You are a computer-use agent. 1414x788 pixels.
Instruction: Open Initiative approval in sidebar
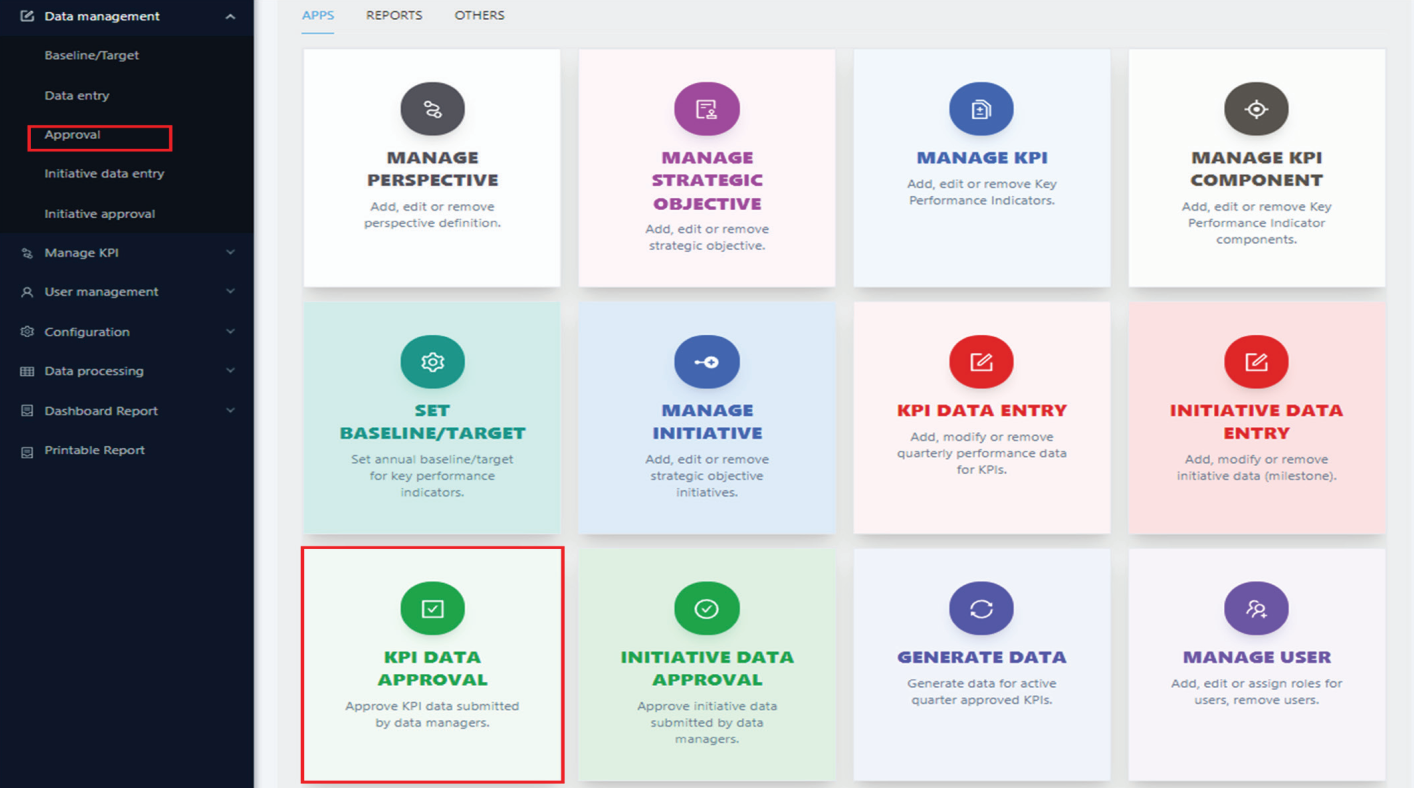pos(100,214)
